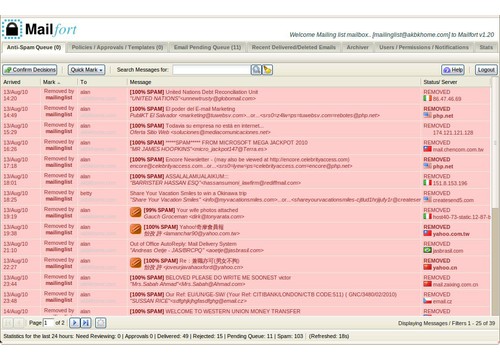
Task: Click attachment icon on 'Your wife photos attached' message
Action: (136, 212)
